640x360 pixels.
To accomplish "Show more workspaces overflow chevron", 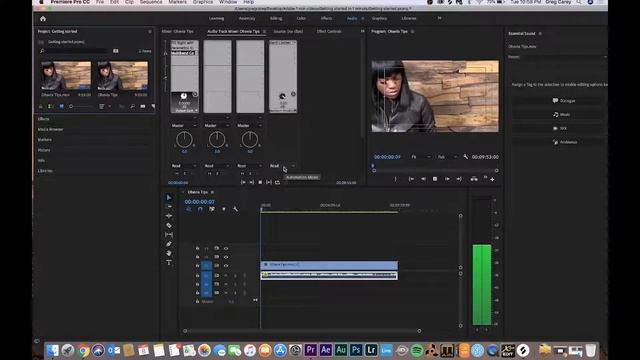I will pos(440,18).
